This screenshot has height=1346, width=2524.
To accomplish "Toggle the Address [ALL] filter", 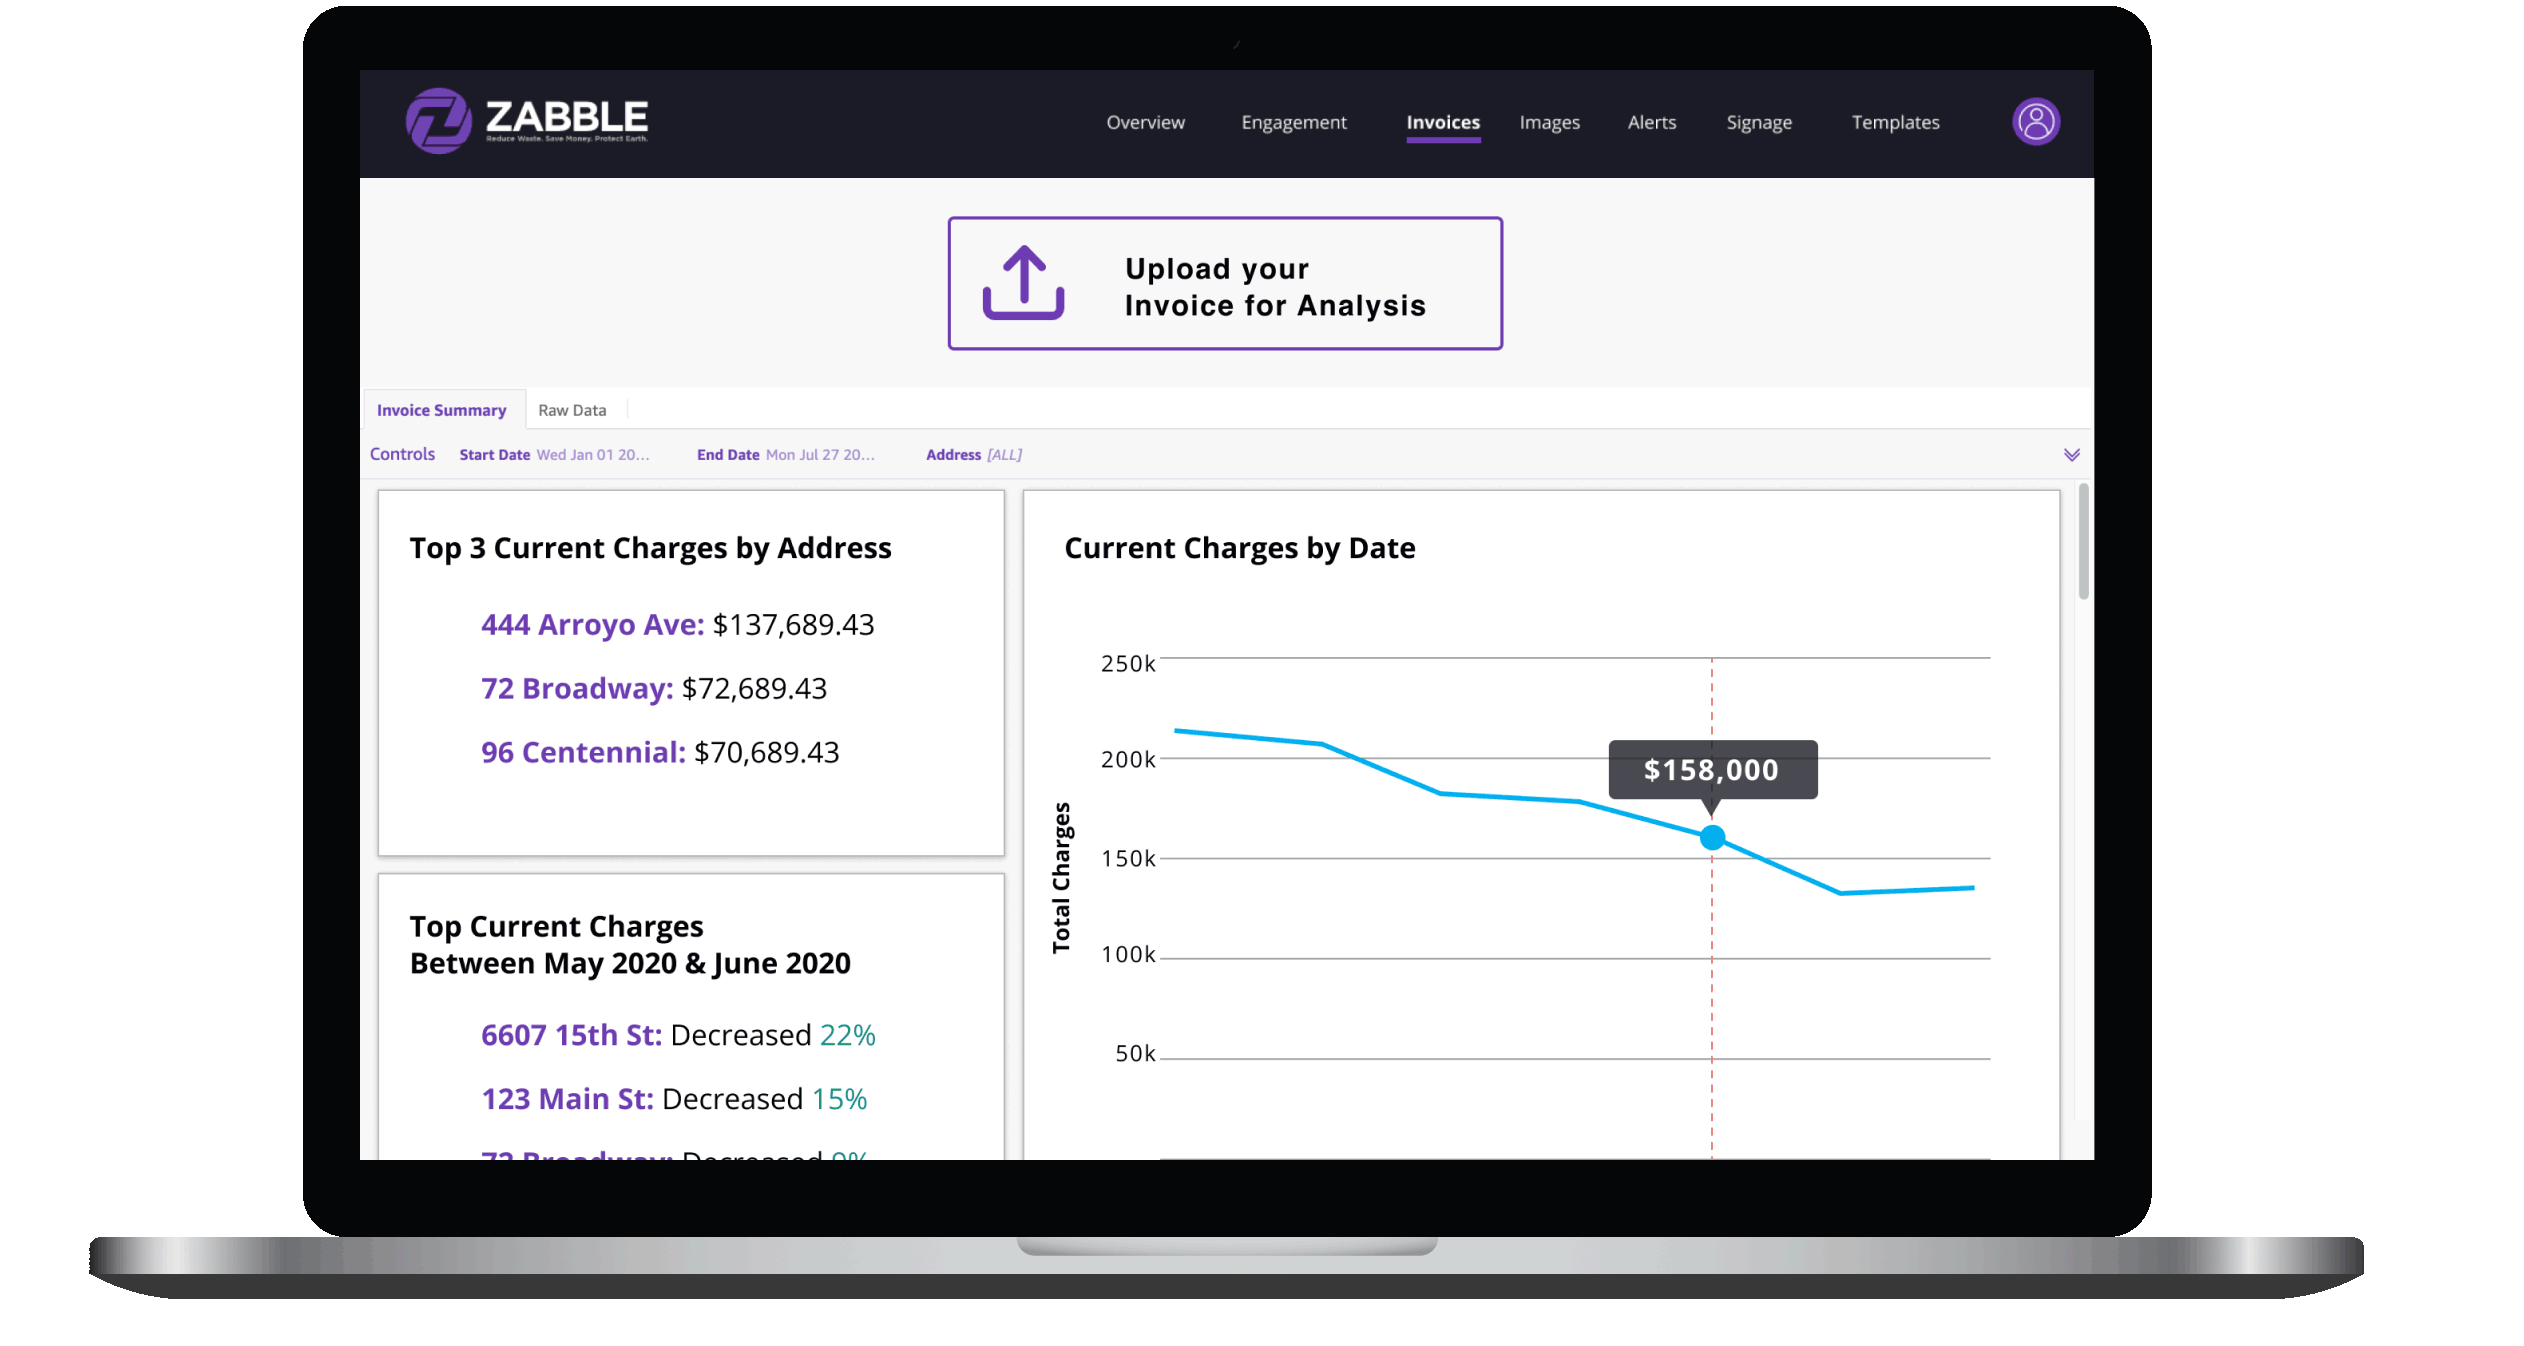I will pos(973,454).
